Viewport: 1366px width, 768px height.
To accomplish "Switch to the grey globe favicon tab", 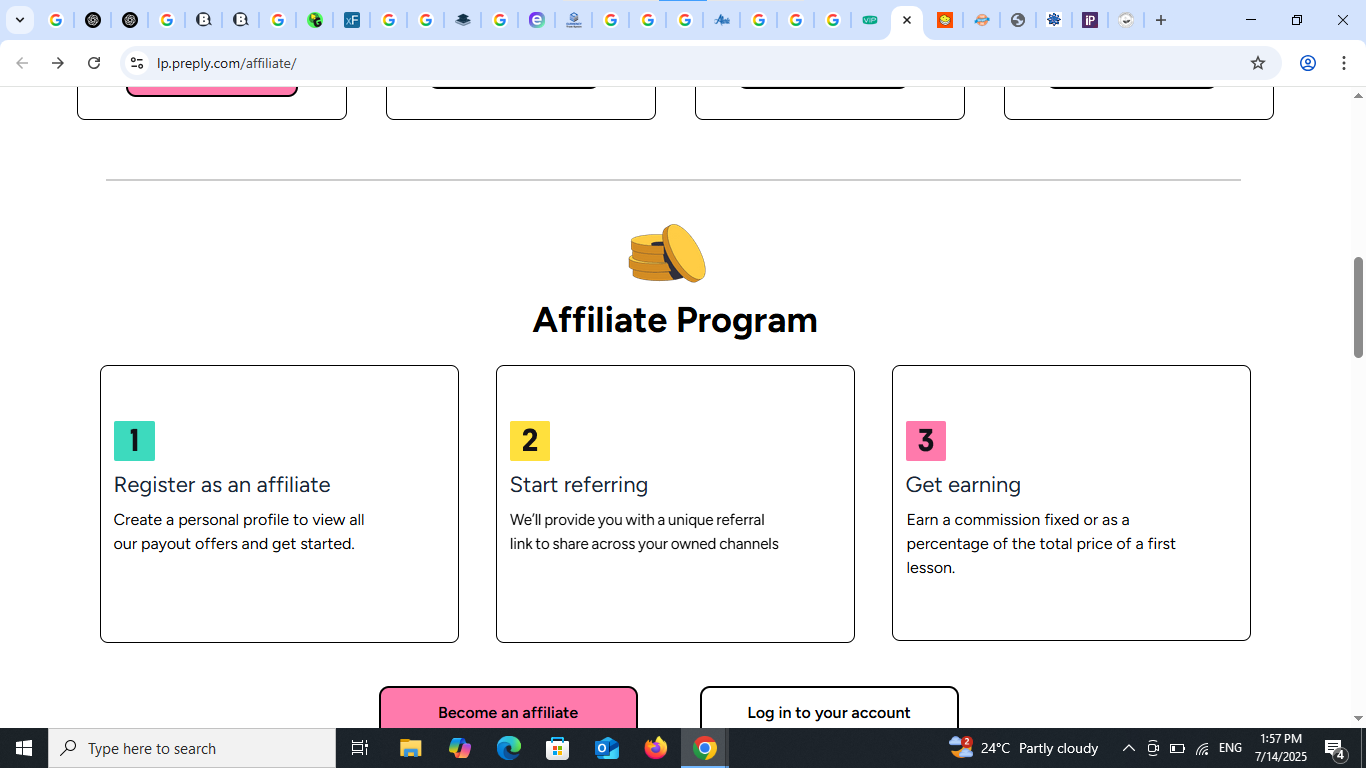I will (x=1017, y=20).
